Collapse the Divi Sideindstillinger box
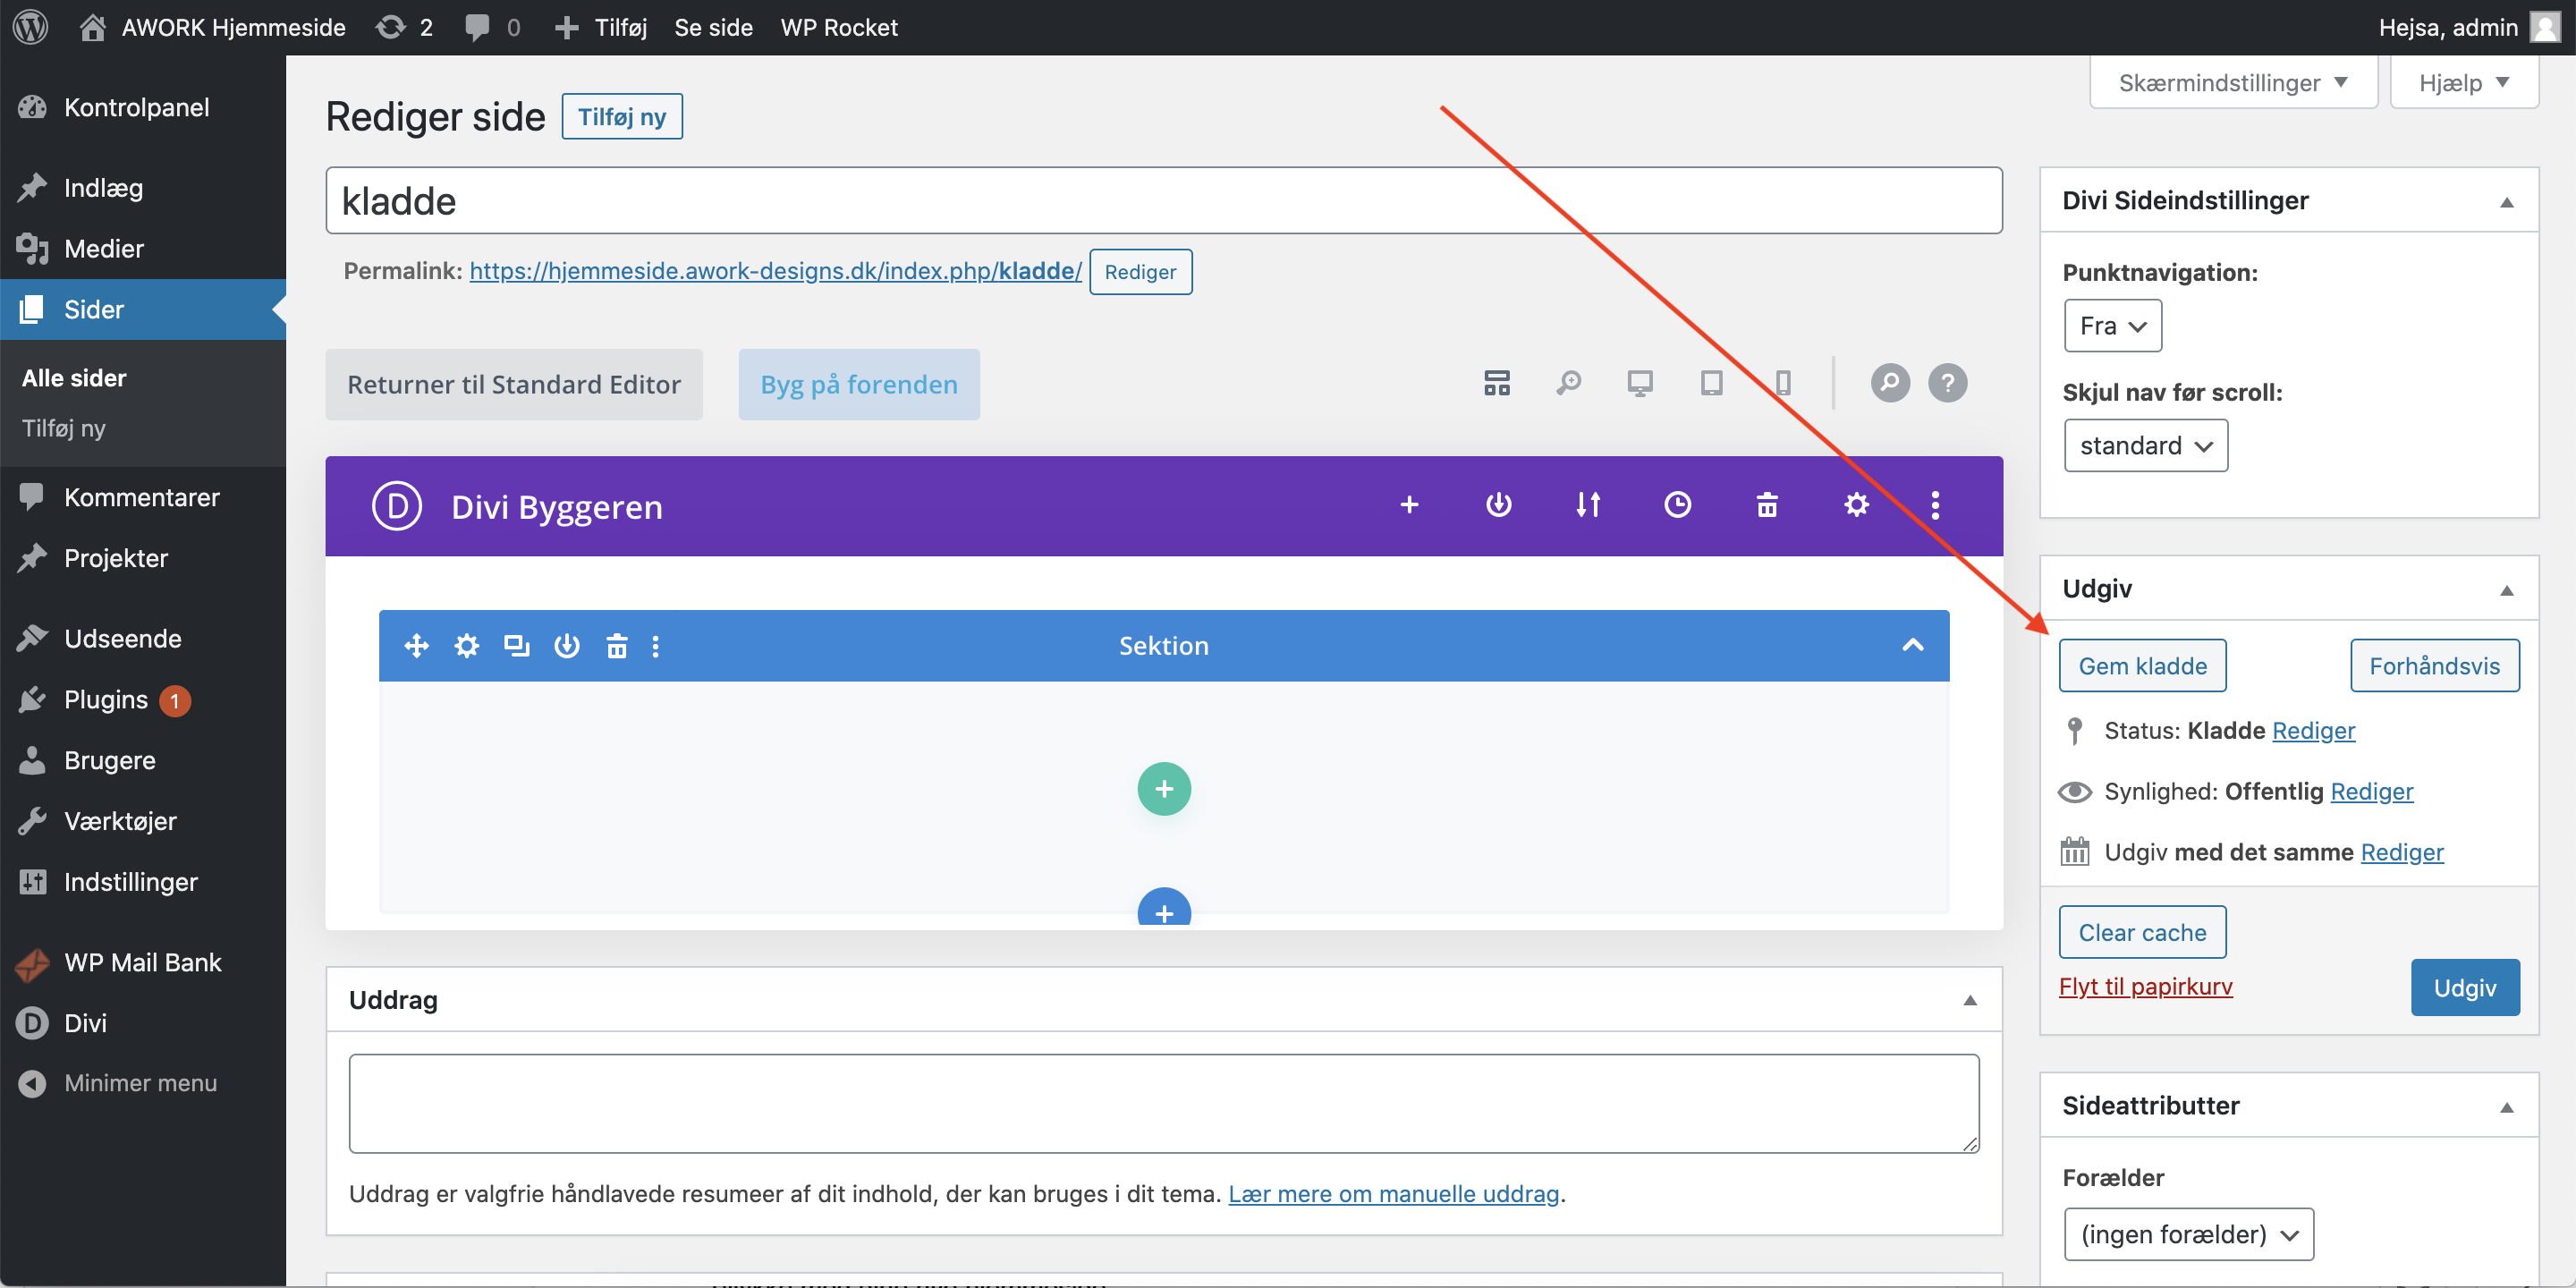Viewport: 2576px width, 1288px height. coord(2506,202)
